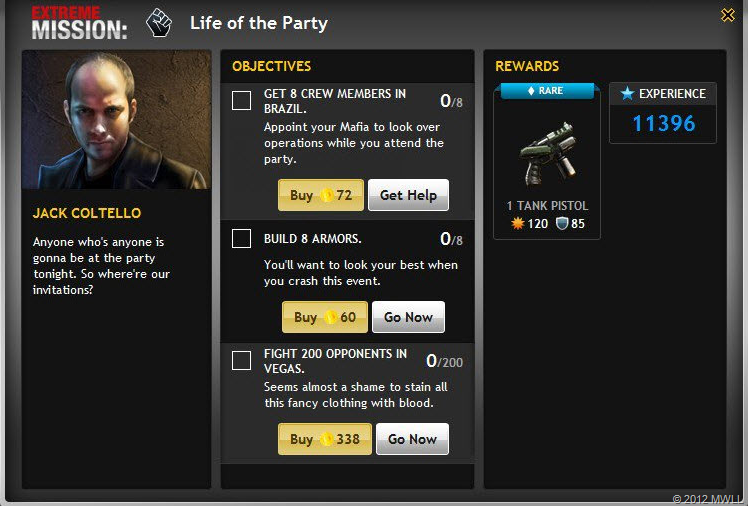Click the Rare diamond badge
Image resolution: width=748 pixels, height=506 pixels.
(547, 91)
